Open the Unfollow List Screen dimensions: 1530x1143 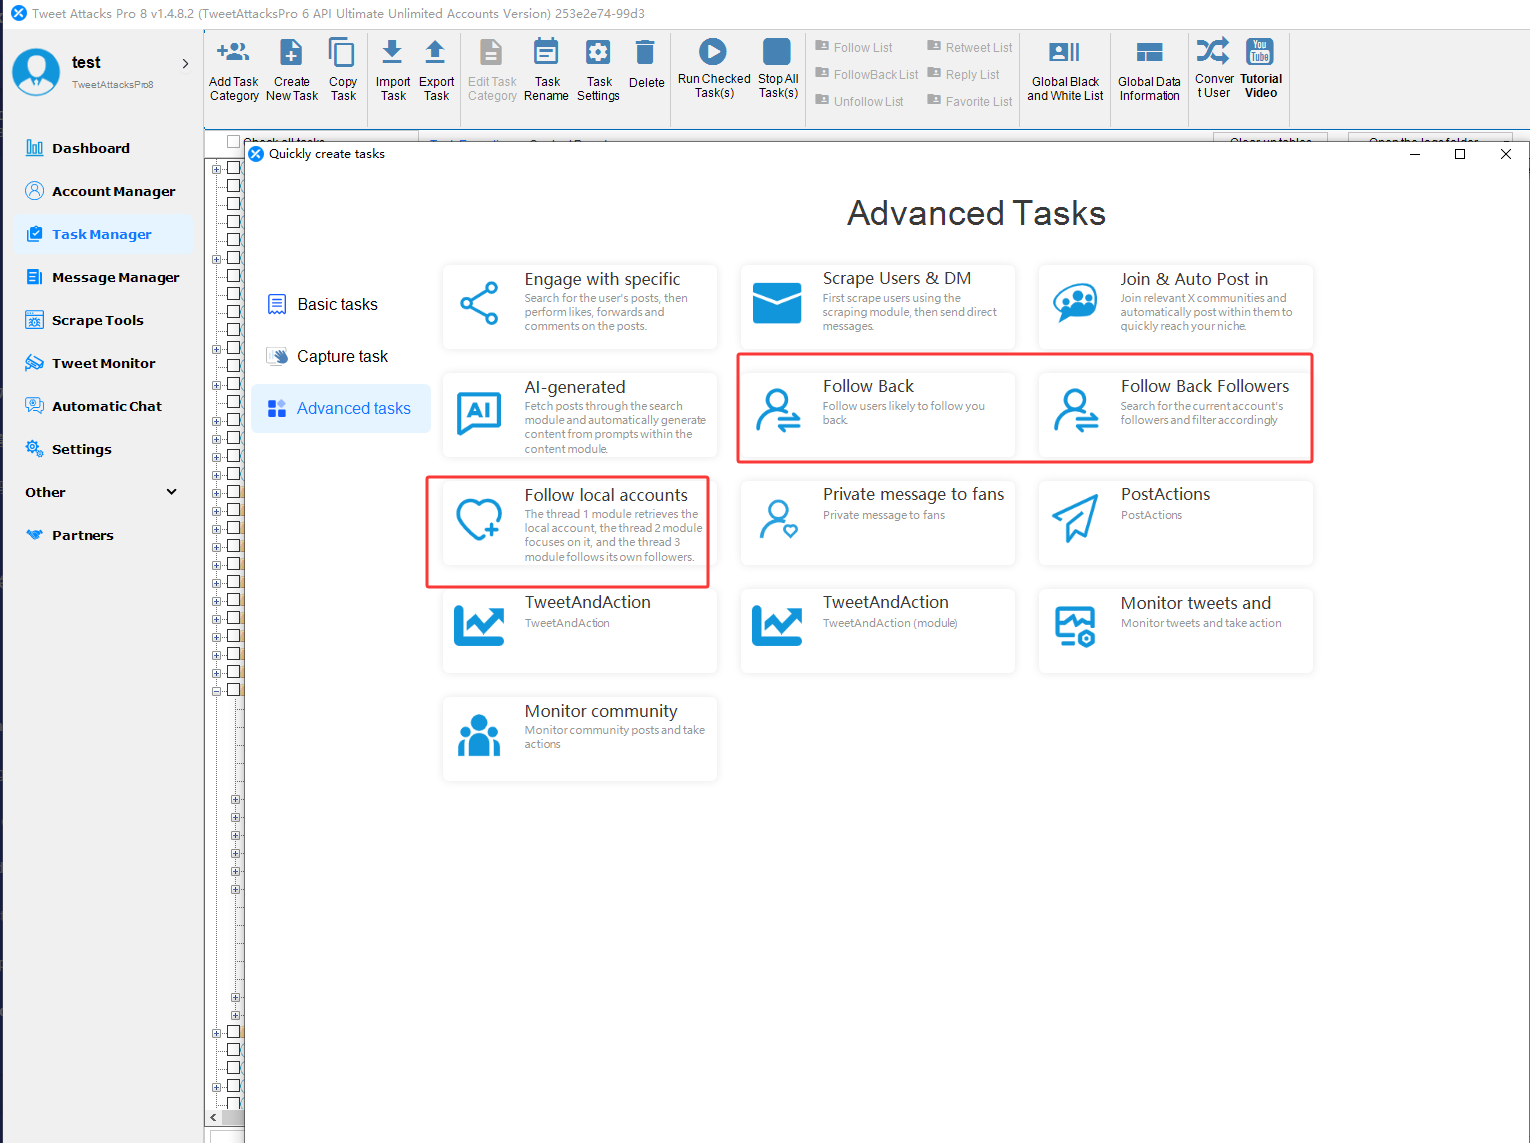859,101
